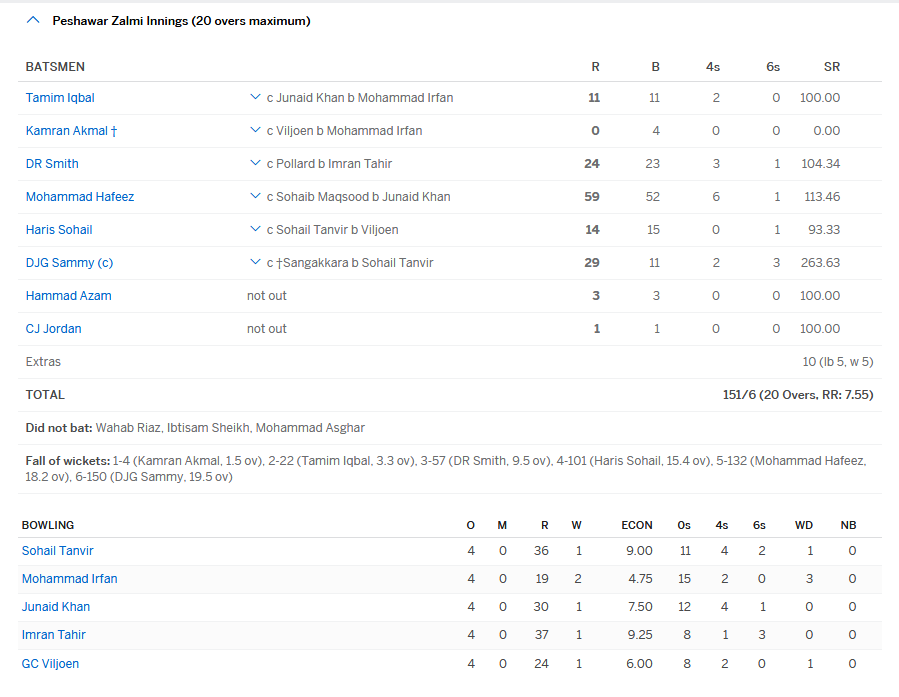899x697 pixels.
Task: Expand DR Smith dismissal chevron
Action: [255, 164]
